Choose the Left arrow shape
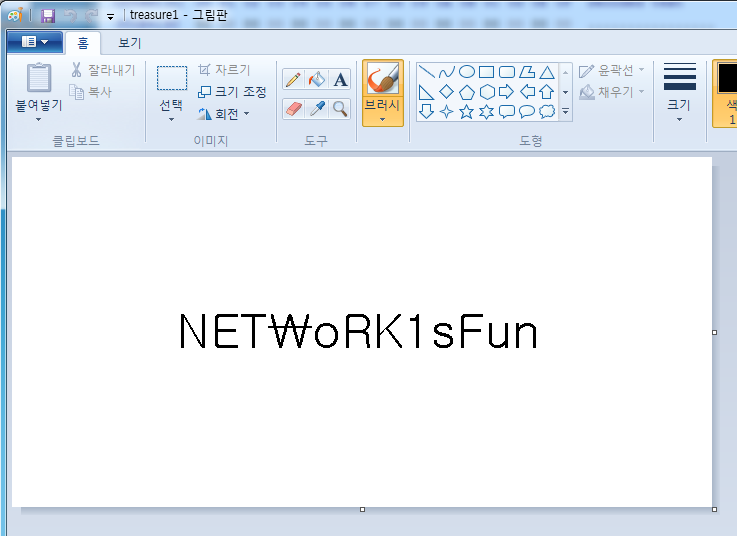Screen dimensions: 737x536 [527, 92]
